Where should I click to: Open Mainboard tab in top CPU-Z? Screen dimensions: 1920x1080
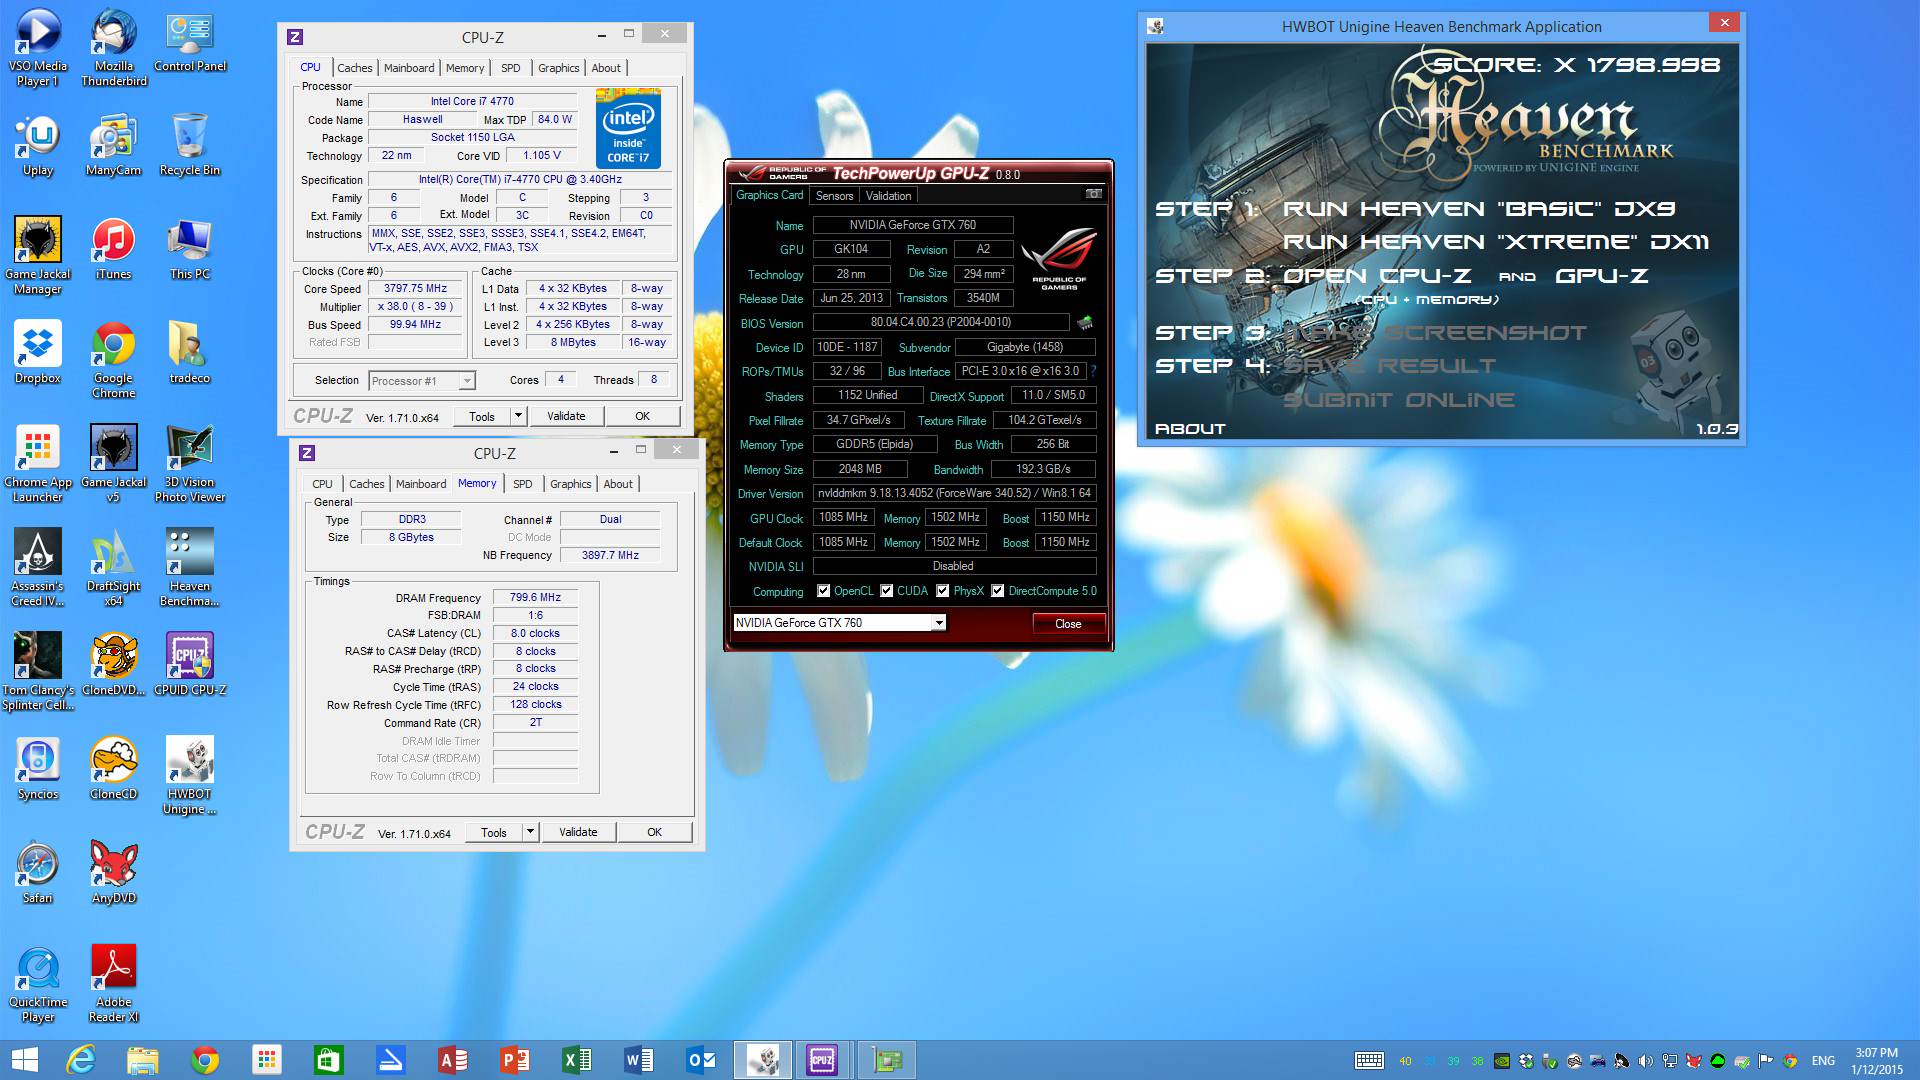409,68
